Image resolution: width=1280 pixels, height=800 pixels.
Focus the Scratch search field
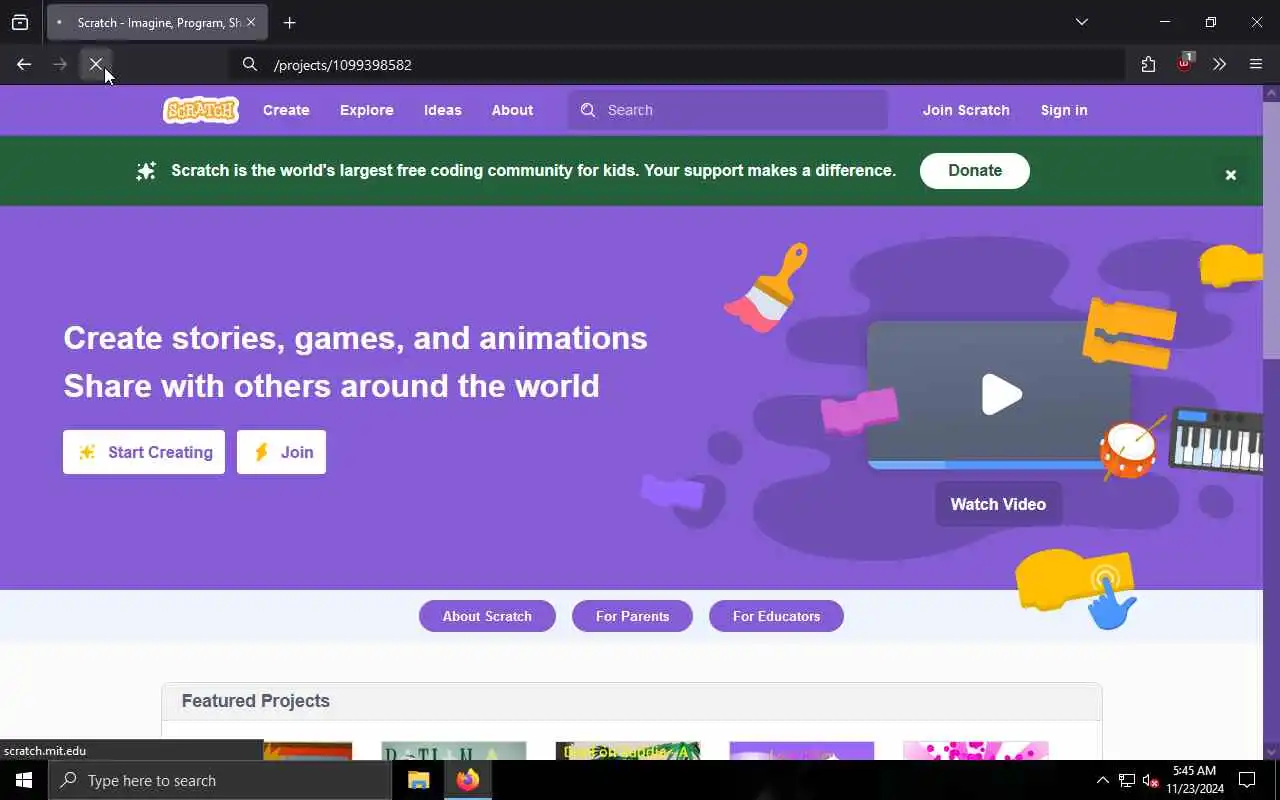(x=728, y=110)
